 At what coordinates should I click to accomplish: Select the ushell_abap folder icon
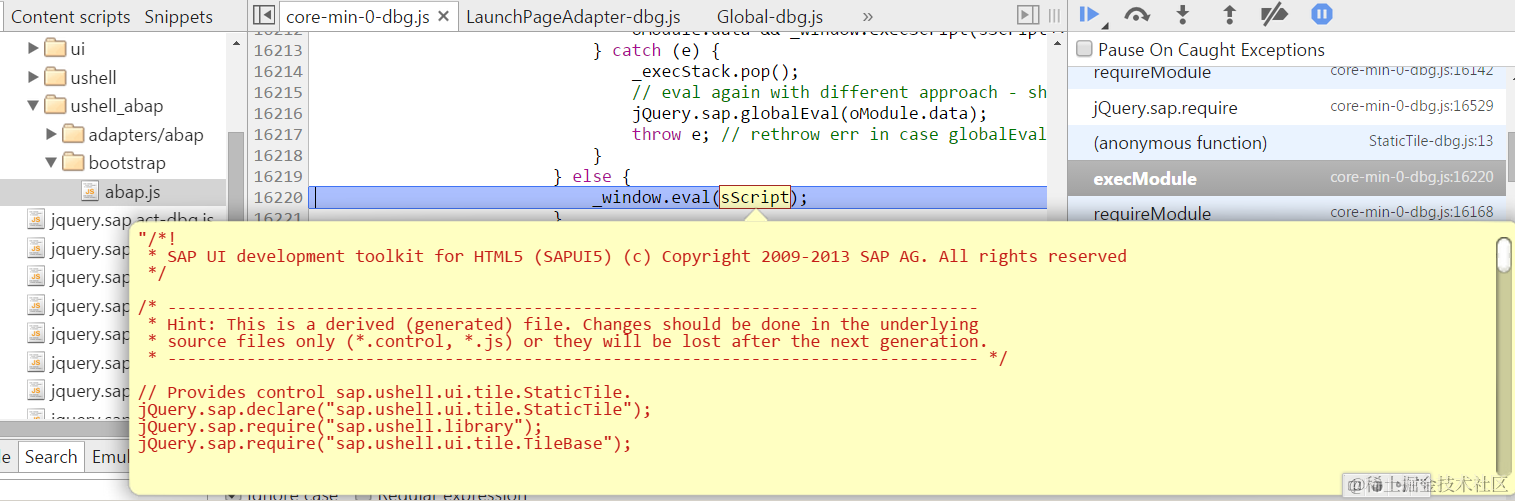(x=55, y=105)
